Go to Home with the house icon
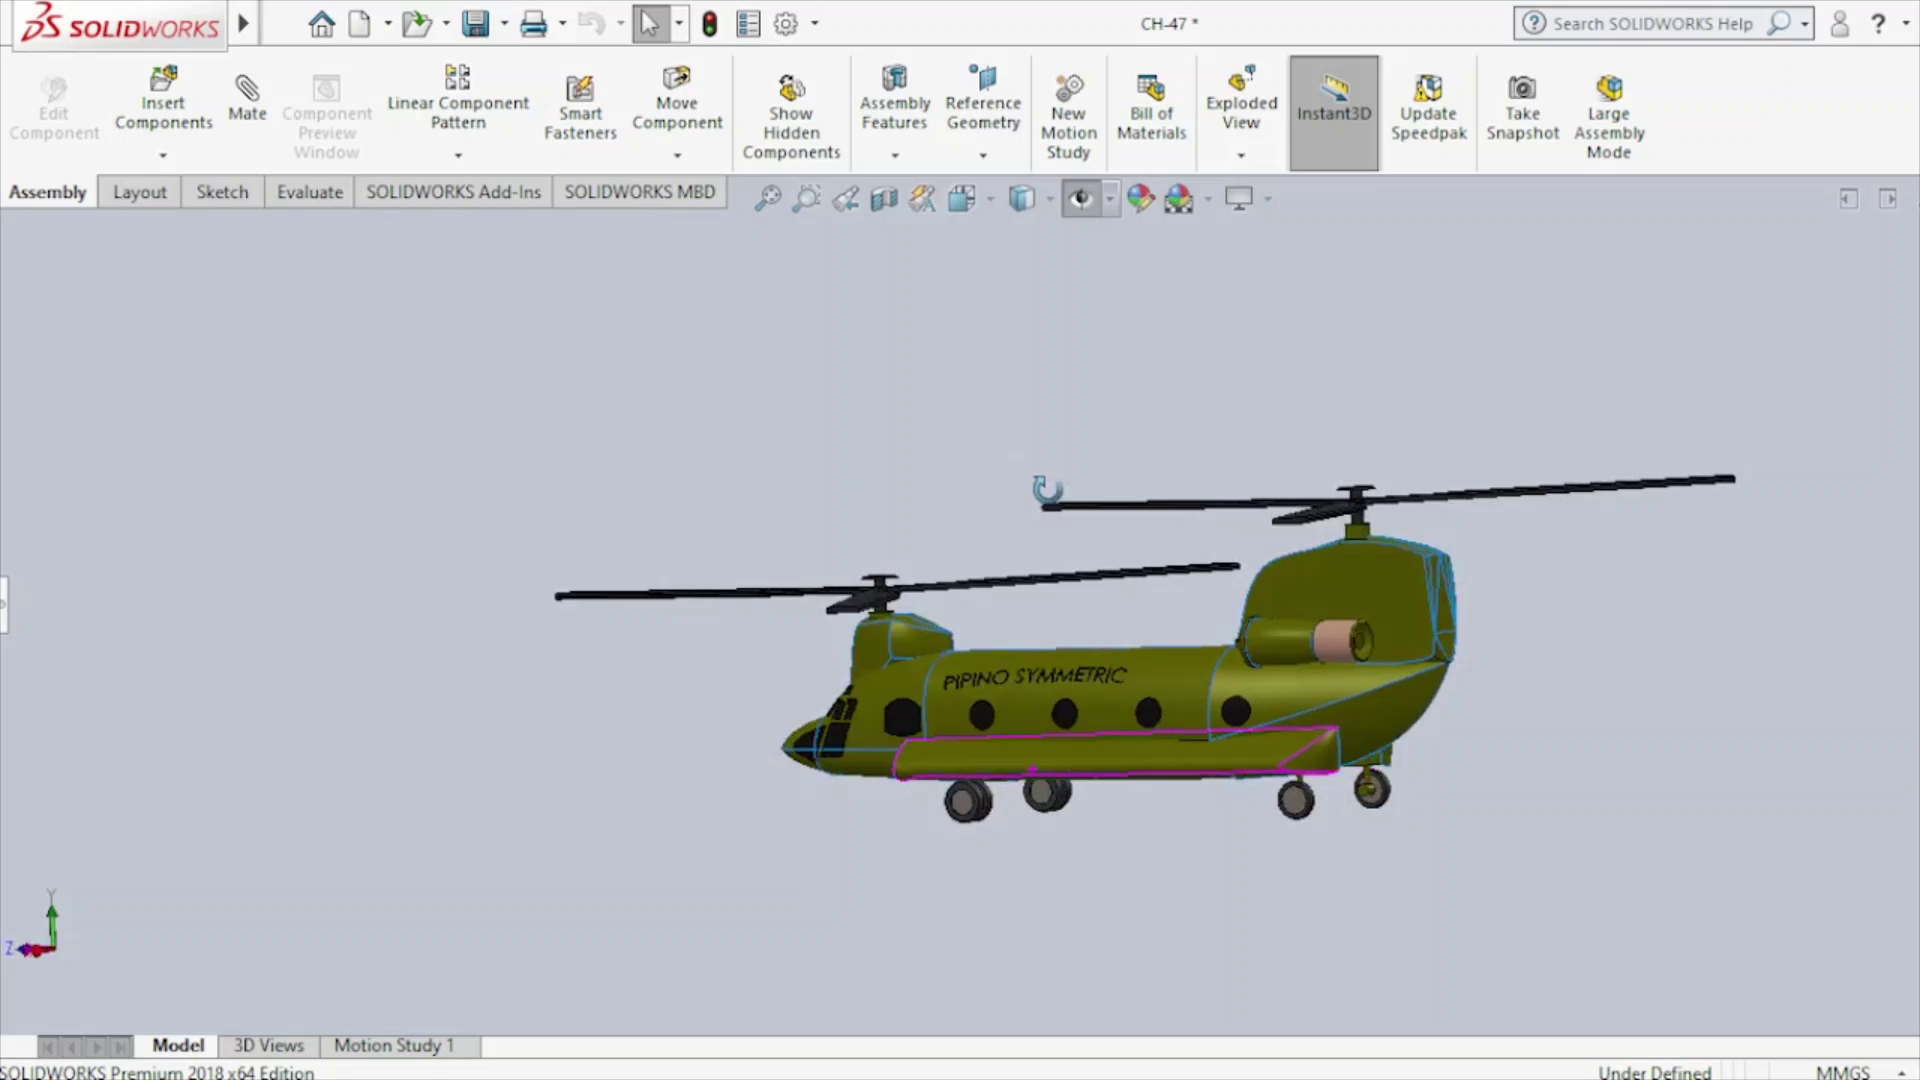Viewport: 1920px width, 1080px height. pos(321,24)
